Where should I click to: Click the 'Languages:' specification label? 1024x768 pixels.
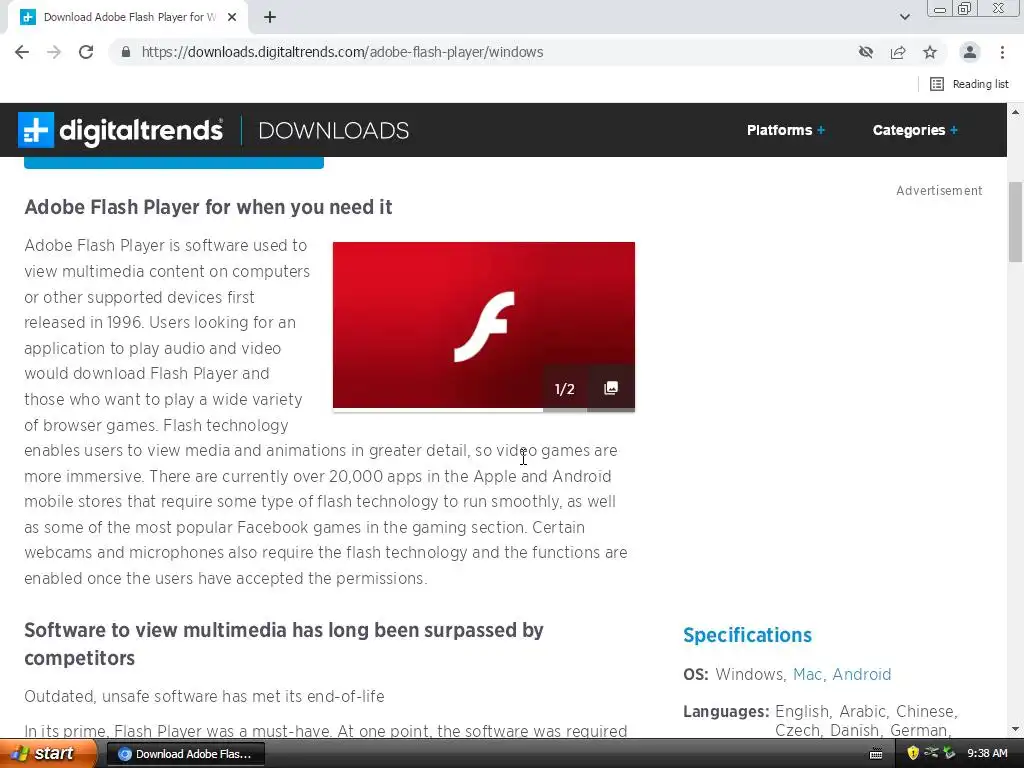pos(726,711)
